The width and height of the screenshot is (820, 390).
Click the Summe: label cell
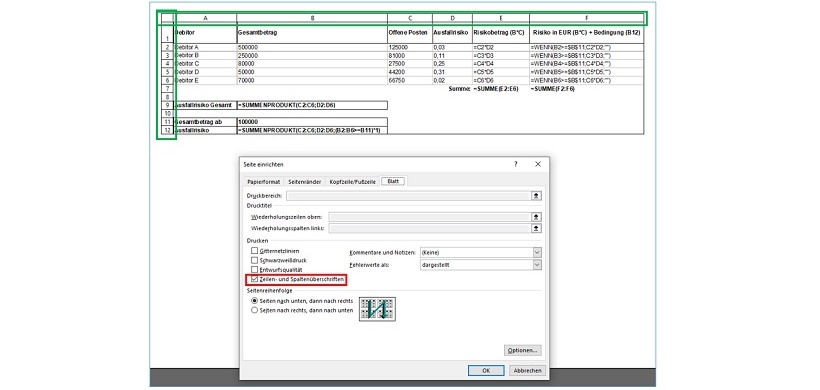[x=452, y=89]
